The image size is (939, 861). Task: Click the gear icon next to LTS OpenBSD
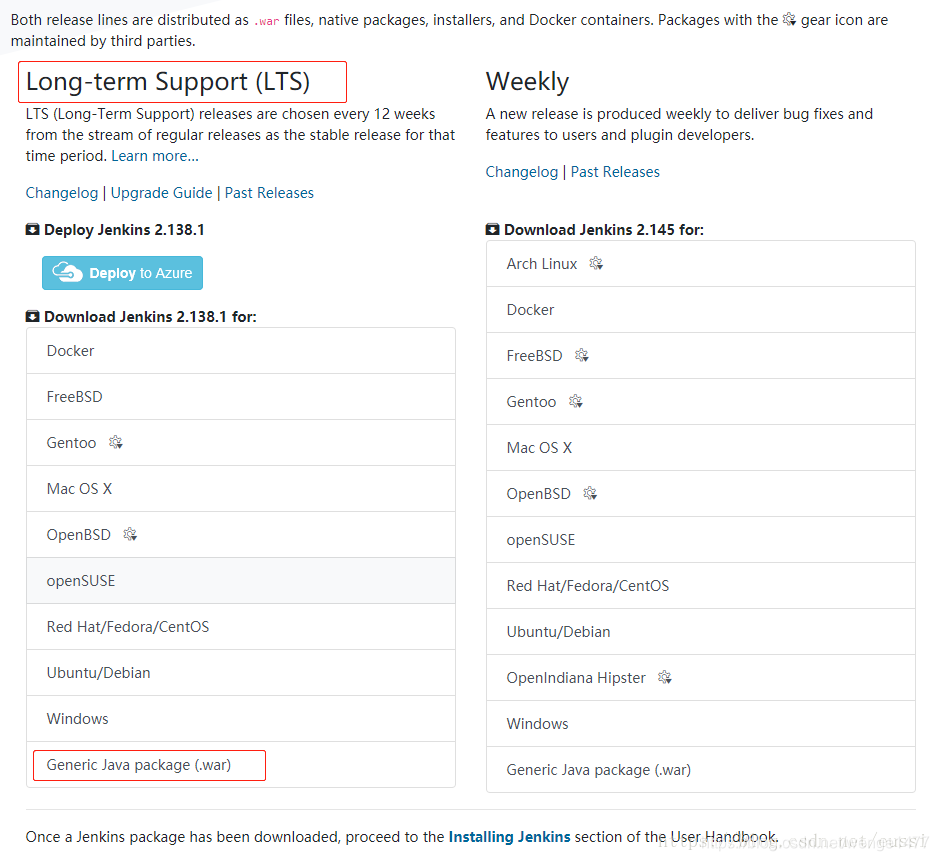[x=130, y=534]
